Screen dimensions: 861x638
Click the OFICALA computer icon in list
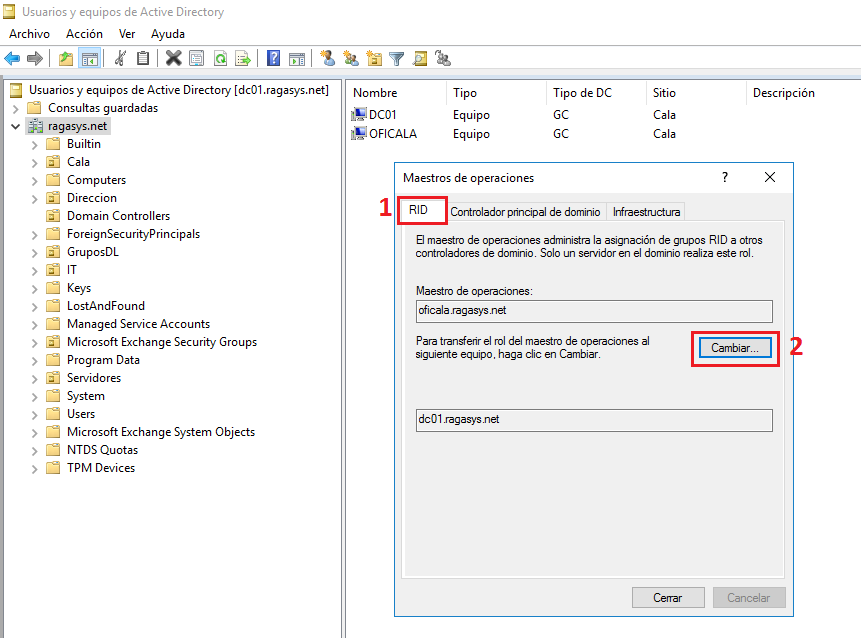click(x=359, y=133)
